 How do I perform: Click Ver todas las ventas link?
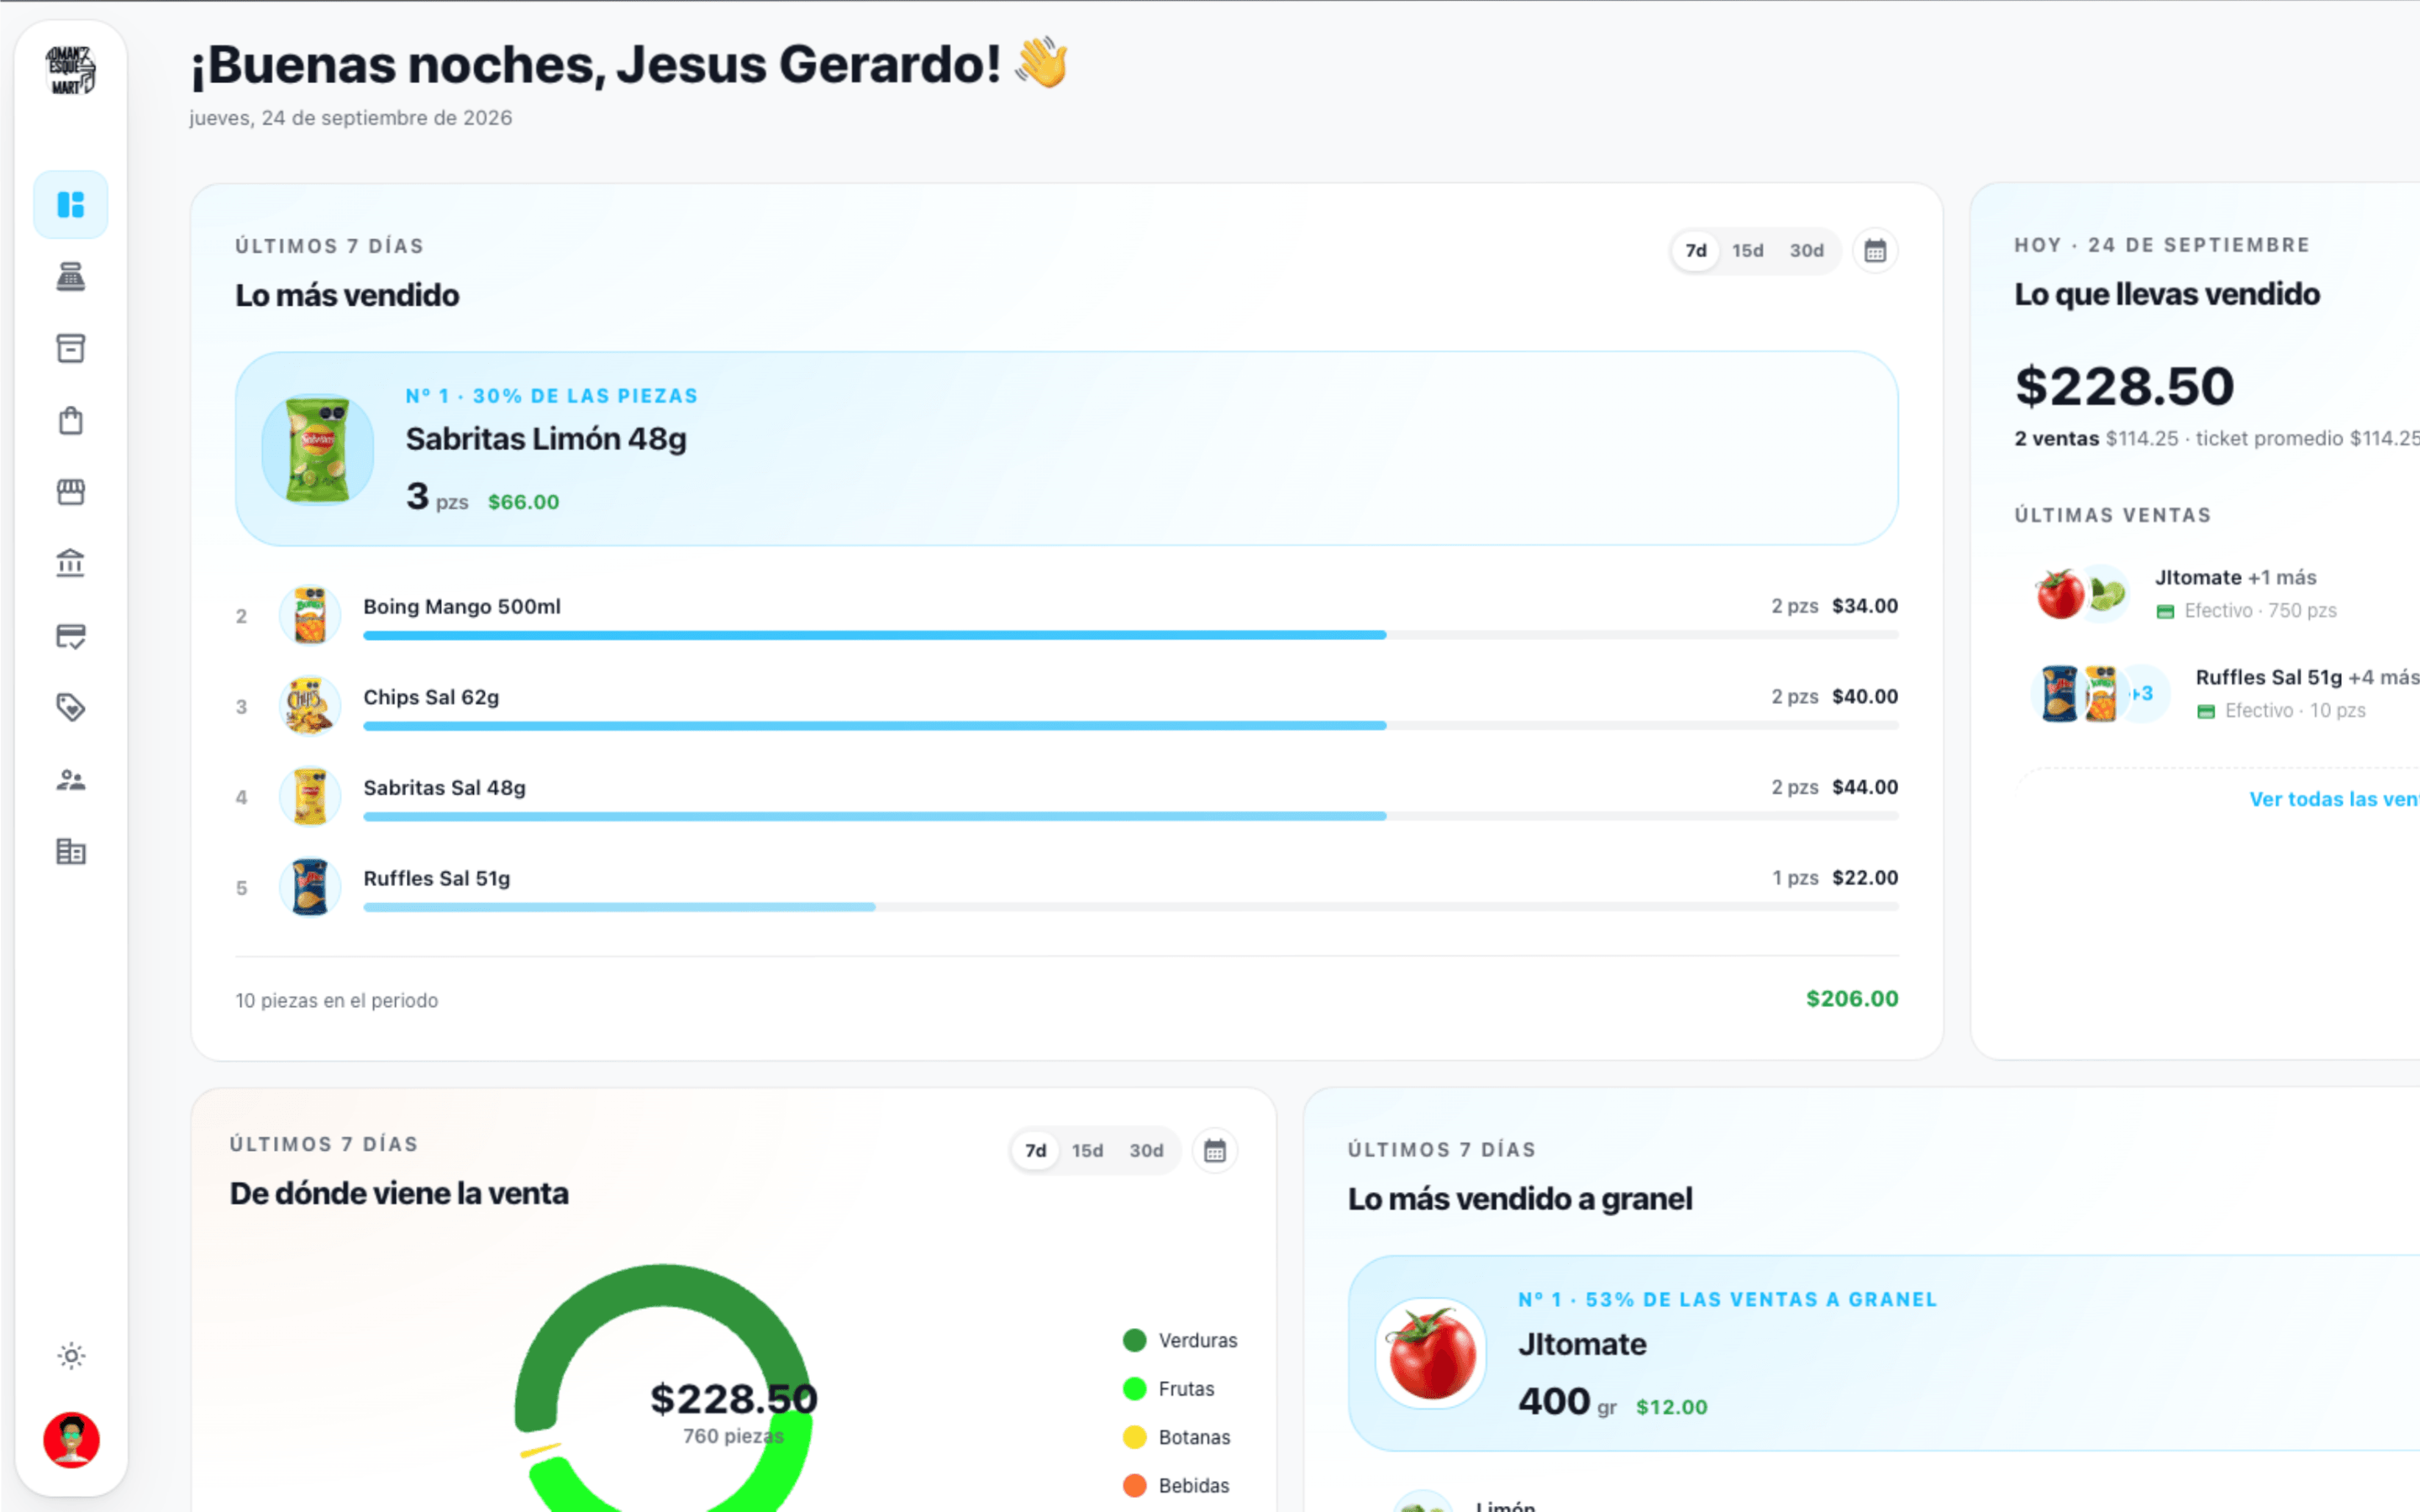pyautogui.click(x=2334, y=799)
